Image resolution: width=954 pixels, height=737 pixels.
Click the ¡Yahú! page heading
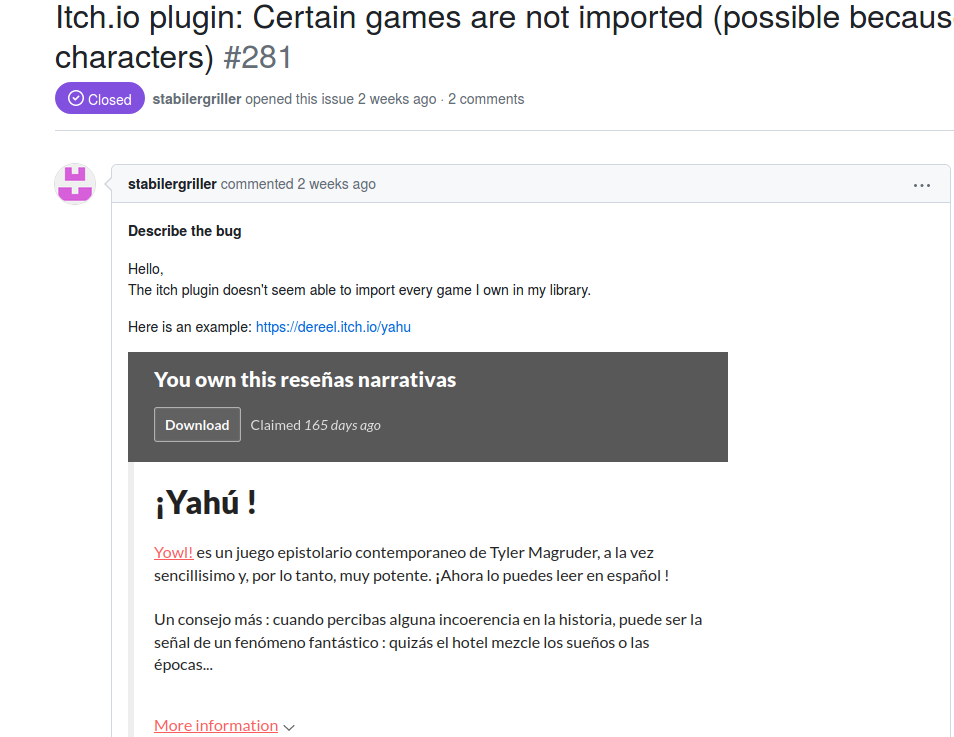tap(204, 502)
